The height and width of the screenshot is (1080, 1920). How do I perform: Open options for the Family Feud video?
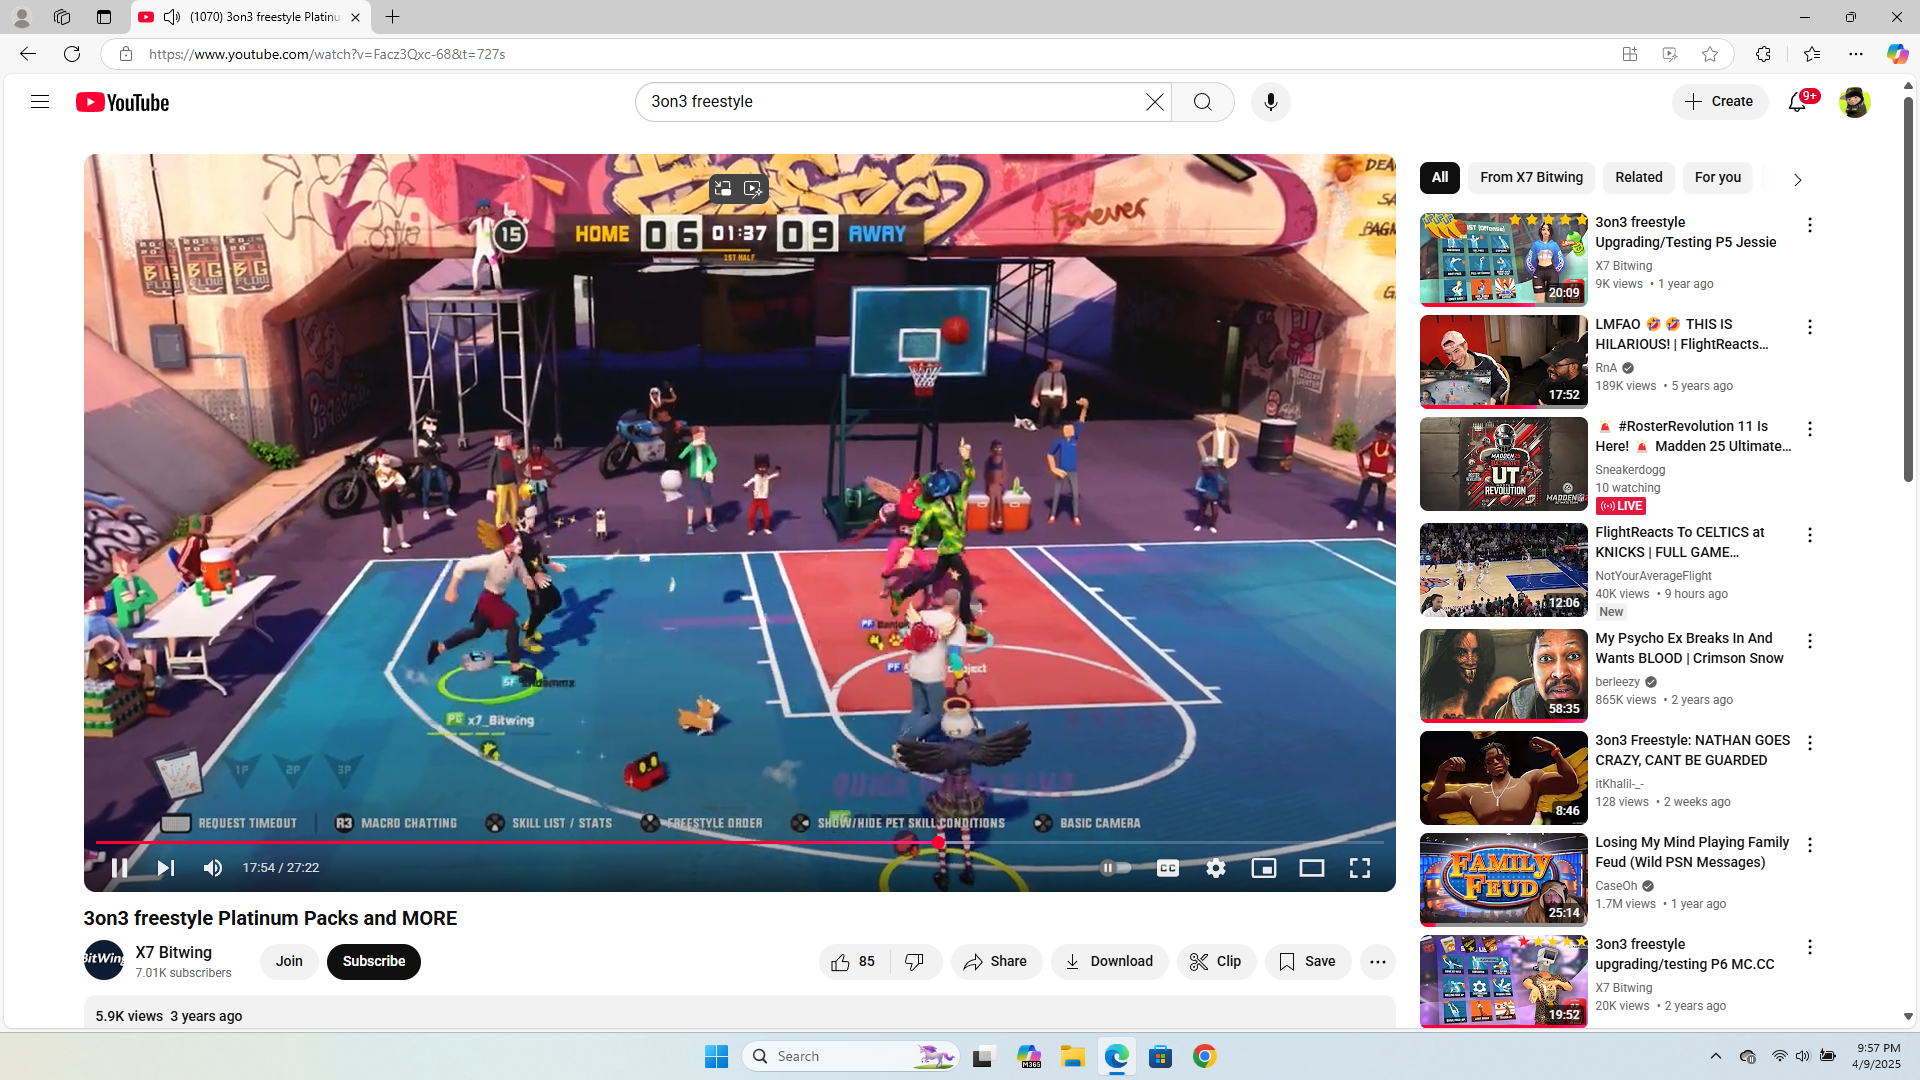coord(1810,846)
